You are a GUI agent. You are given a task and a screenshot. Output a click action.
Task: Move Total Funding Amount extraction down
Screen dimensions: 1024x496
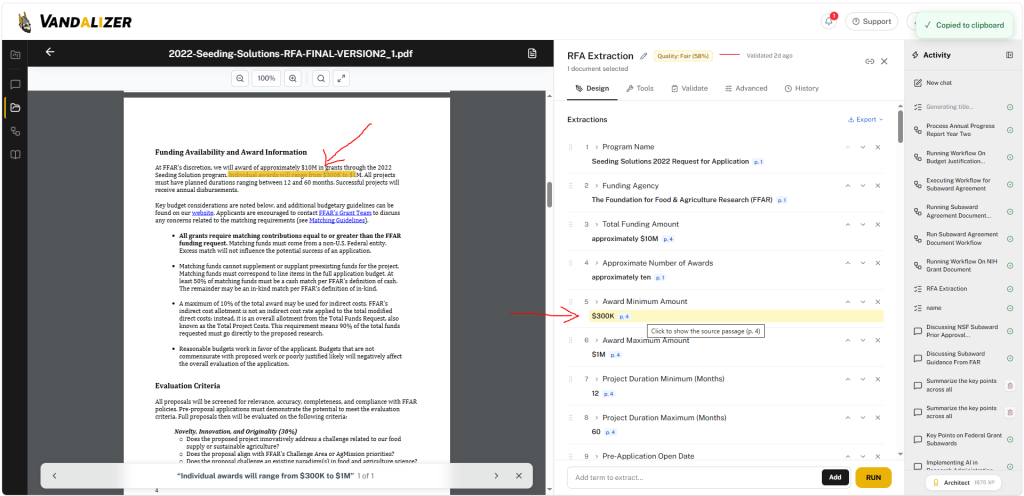coord(863,225)
